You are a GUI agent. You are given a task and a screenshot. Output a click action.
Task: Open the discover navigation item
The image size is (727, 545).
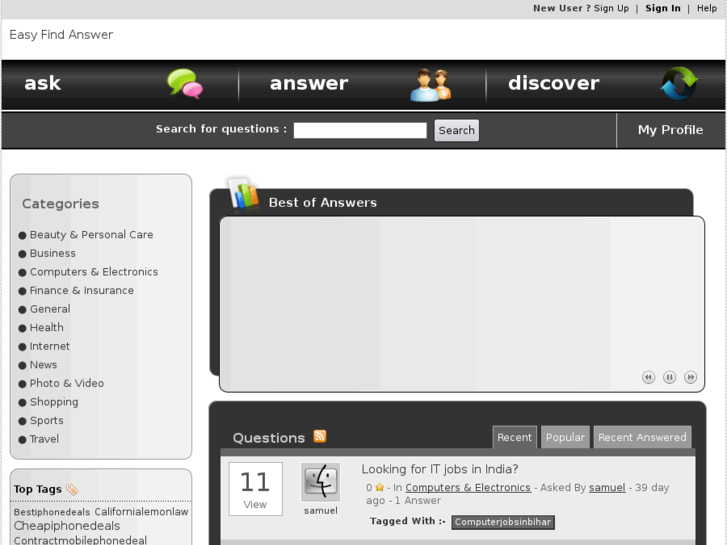[x=554, y=83]
